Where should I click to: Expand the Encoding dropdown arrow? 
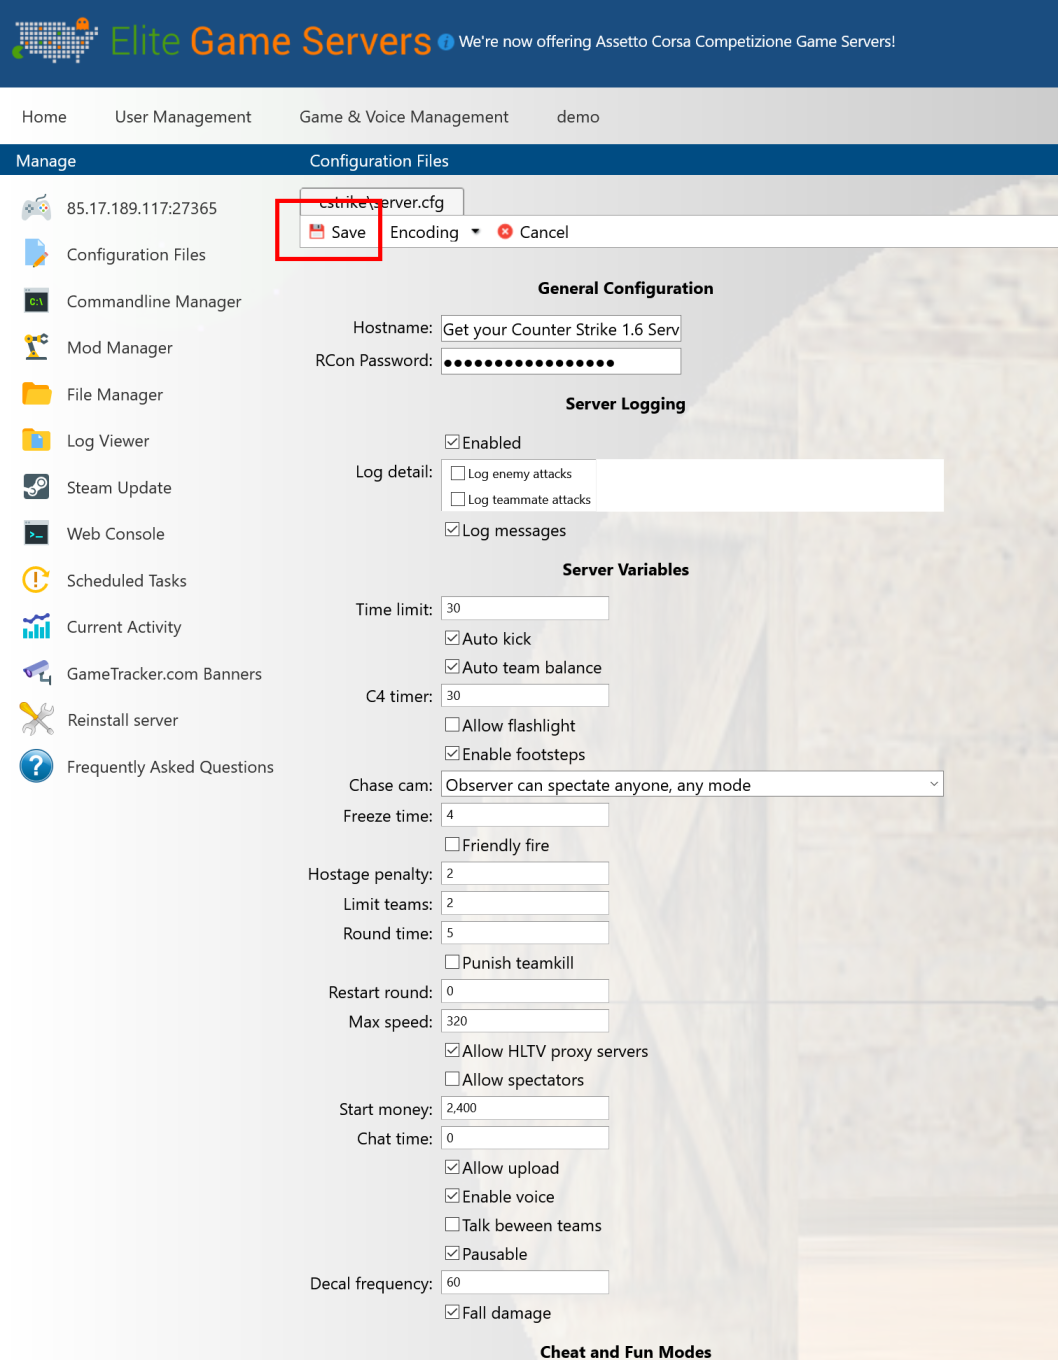point(475,232)
